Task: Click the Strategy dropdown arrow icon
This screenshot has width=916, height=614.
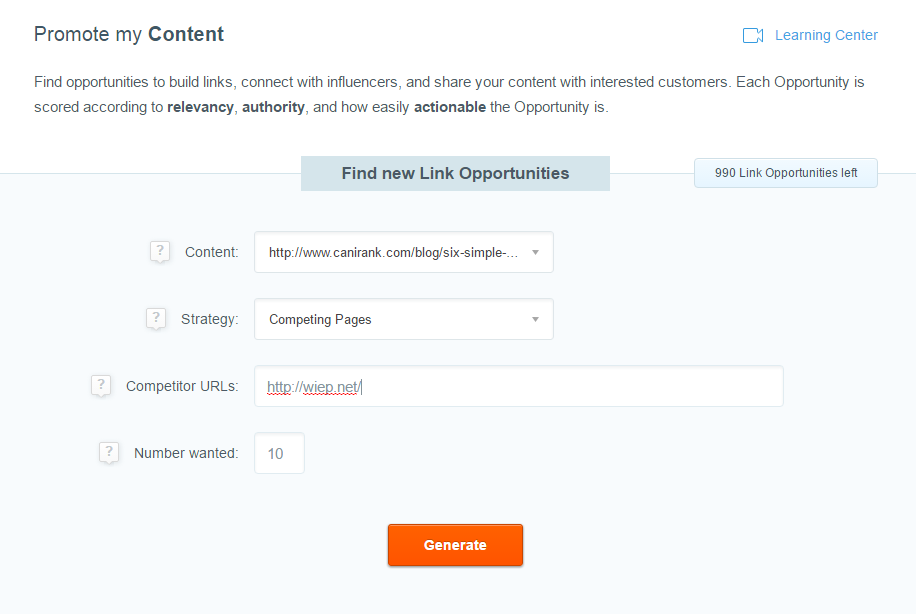Action: tap(536, 318)
